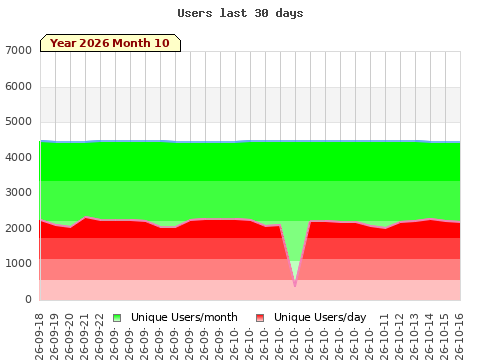Click the 26-09-22 date axis label

coord(99,337)
